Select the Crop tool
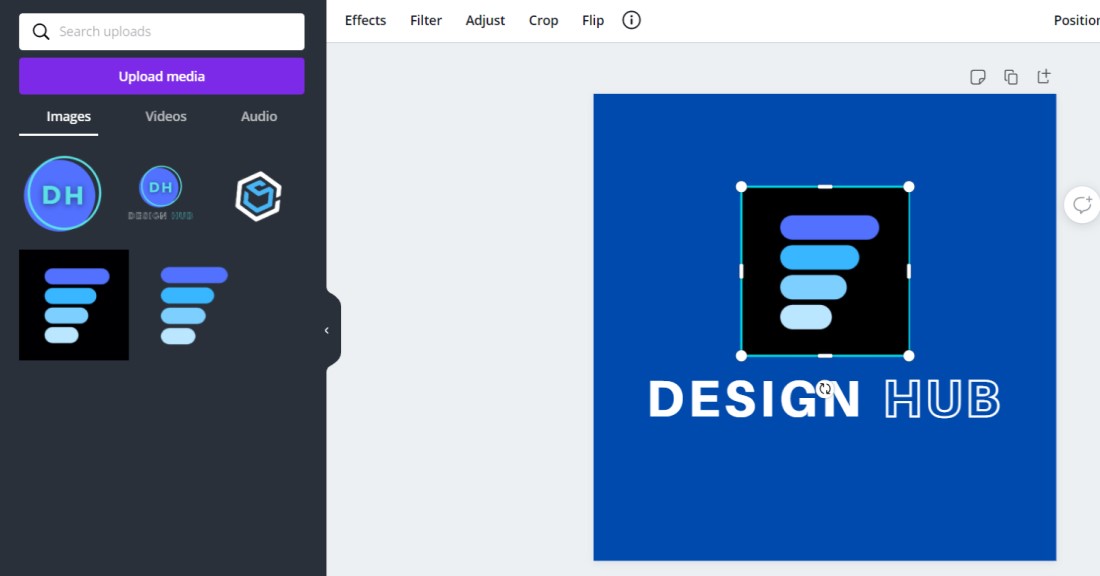Image resolution: width=1100 pixels, height=576 pixels. 544,20
